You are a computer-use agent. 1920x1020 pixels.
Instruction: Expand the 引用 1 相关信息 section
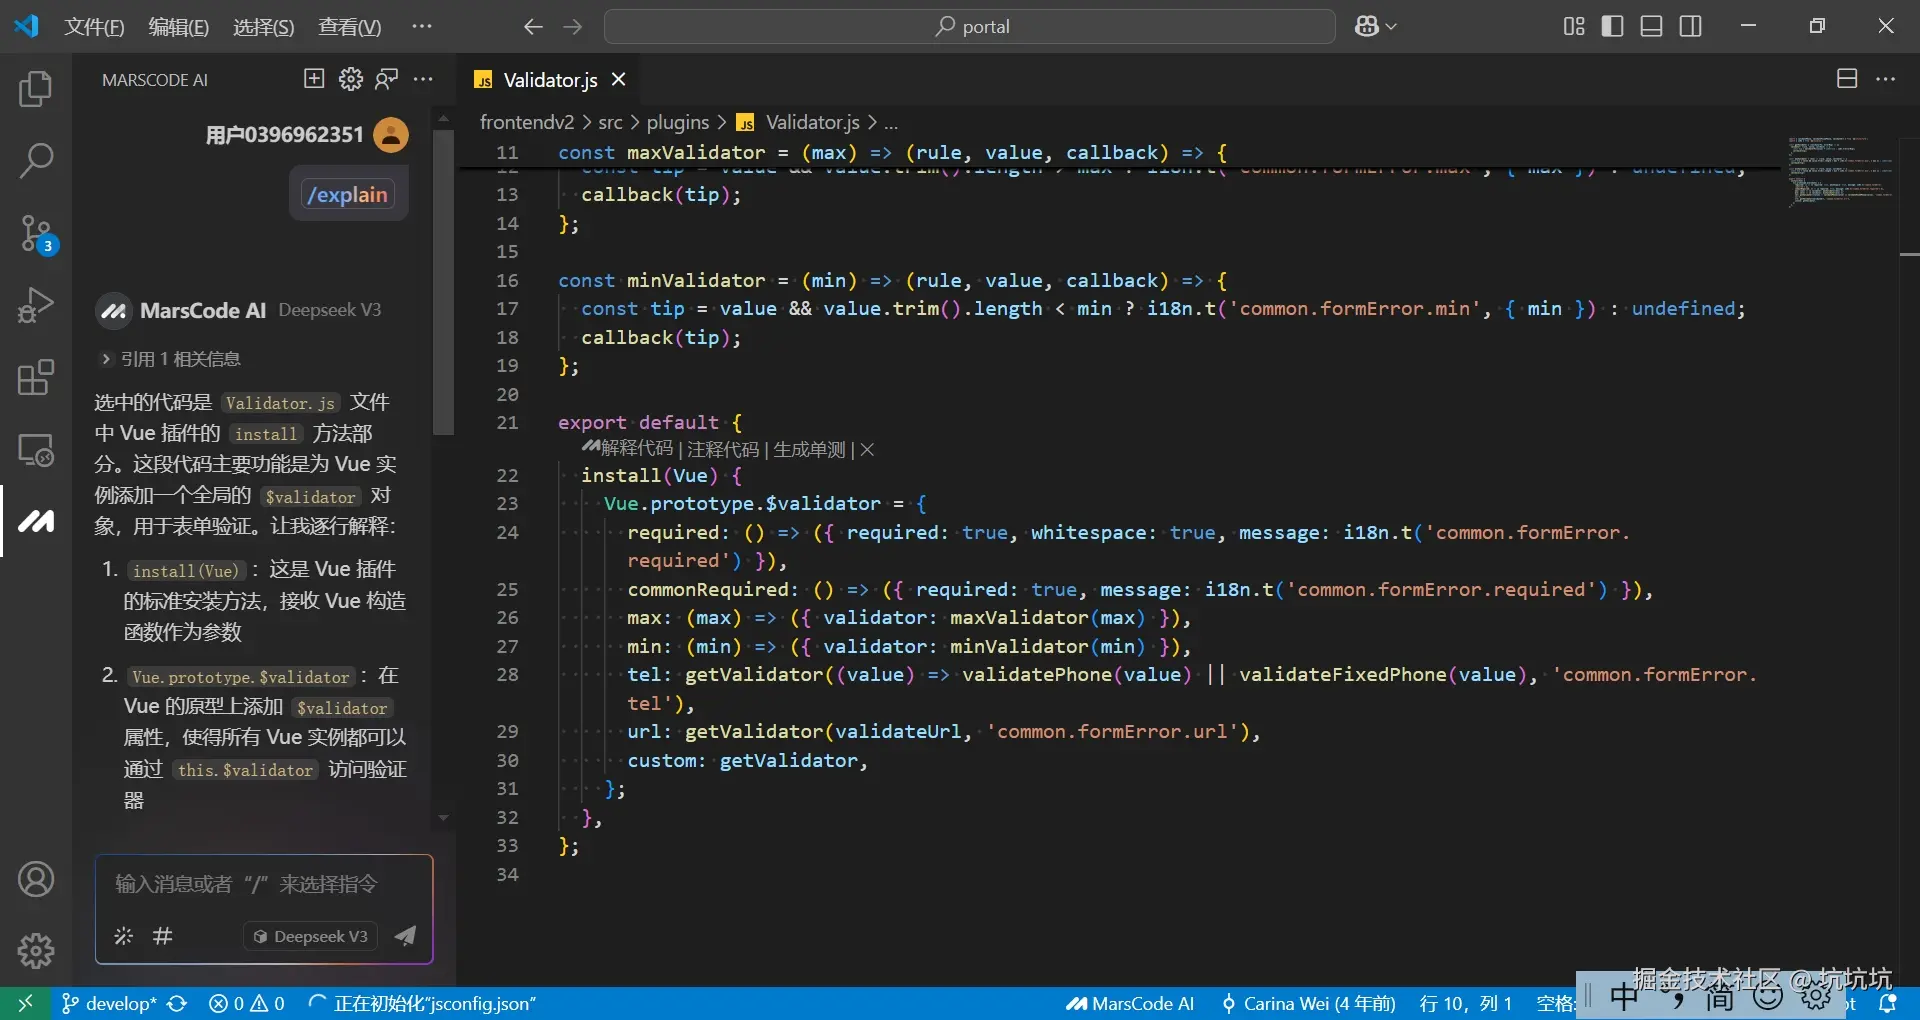point(171,359)
